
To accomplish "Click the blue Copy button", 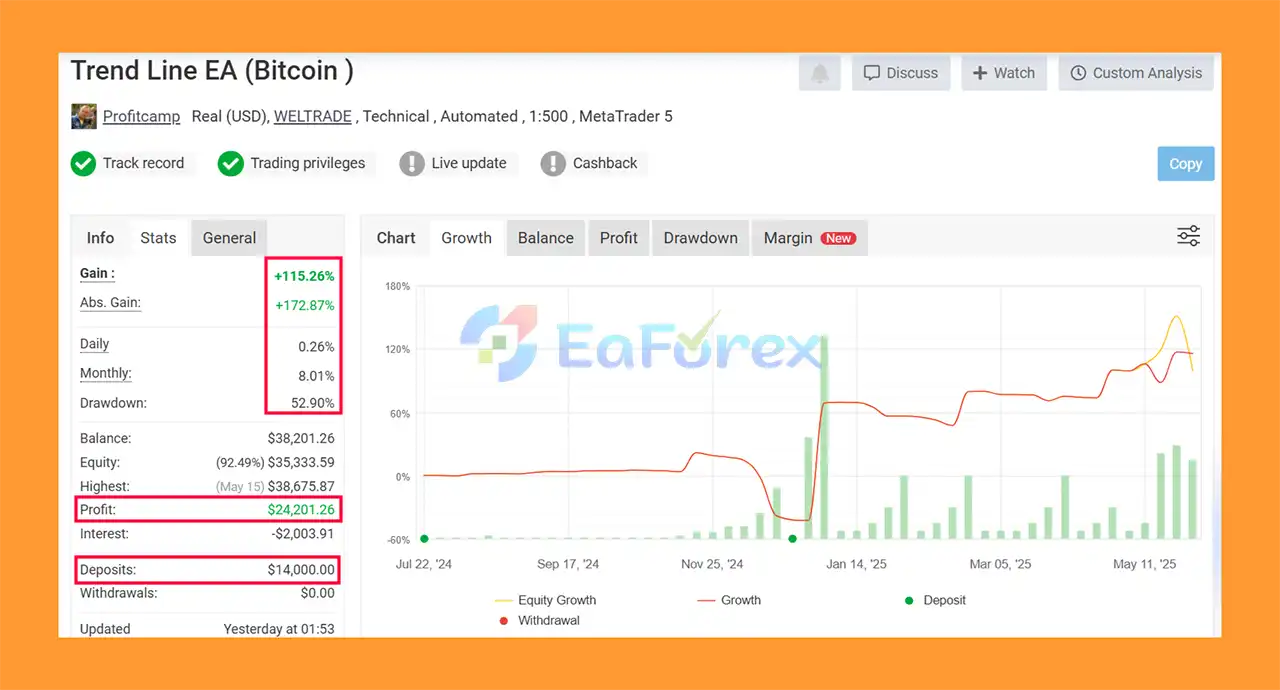I will 1186,164.
